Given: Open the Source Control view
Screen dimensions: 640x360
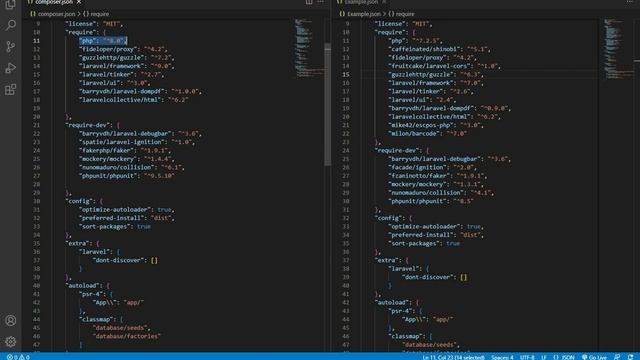Looking at the screenshot, I should tap(11, 47).
